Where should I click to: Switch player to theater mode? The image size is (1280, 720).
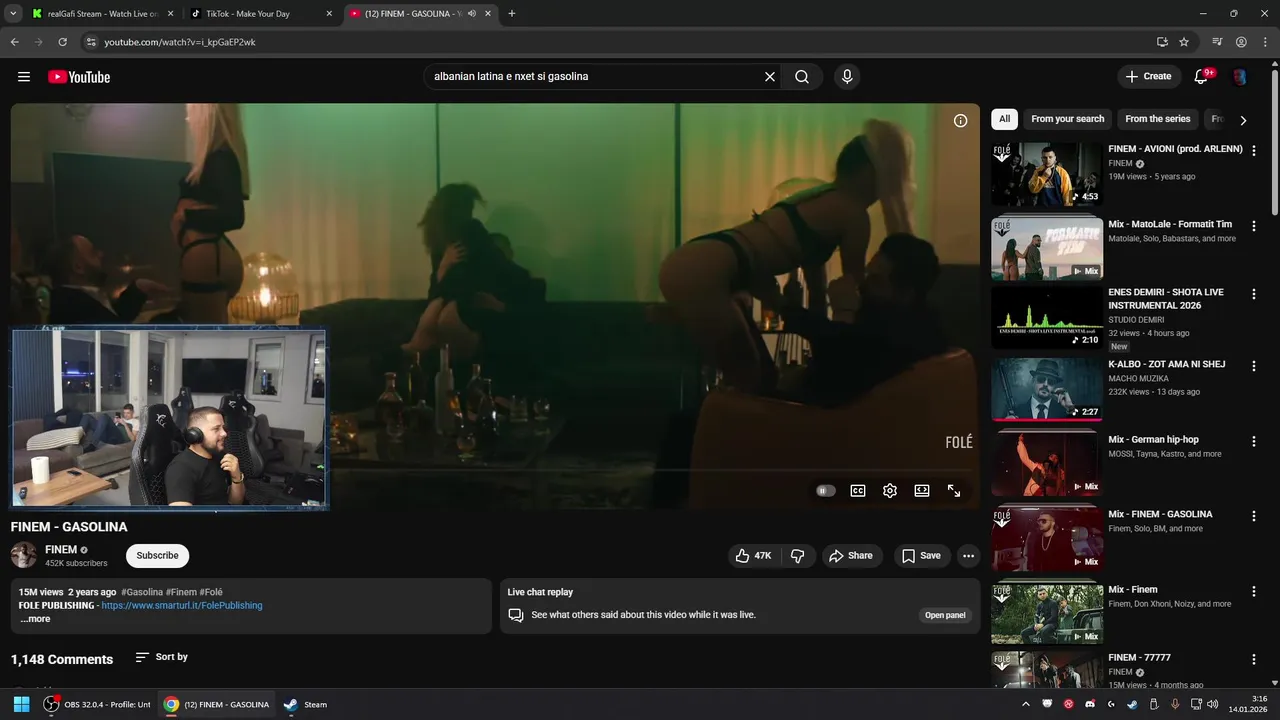tap(922, 491)
